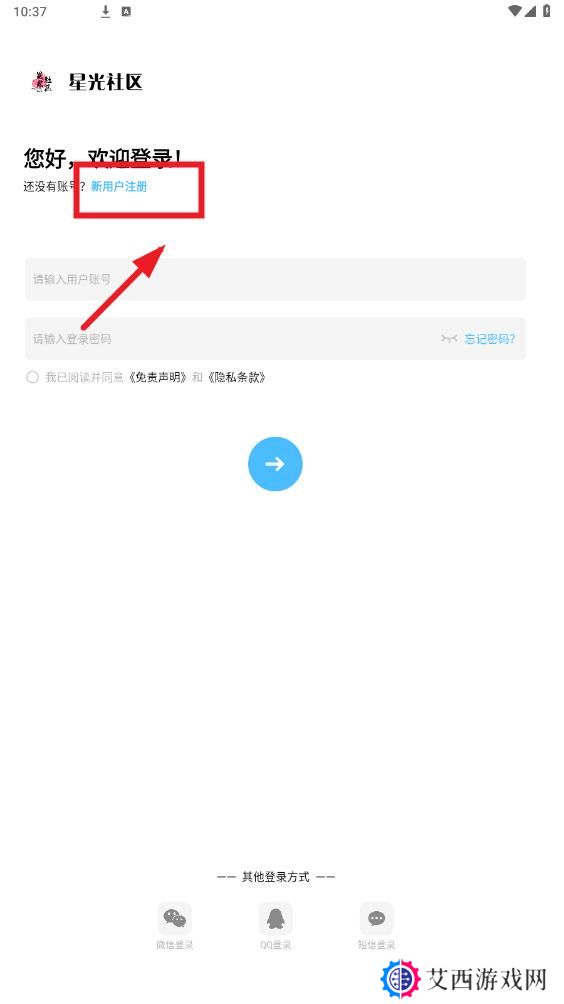
Task: Toggle password visibility eye icon
Action: coord(449,338)
